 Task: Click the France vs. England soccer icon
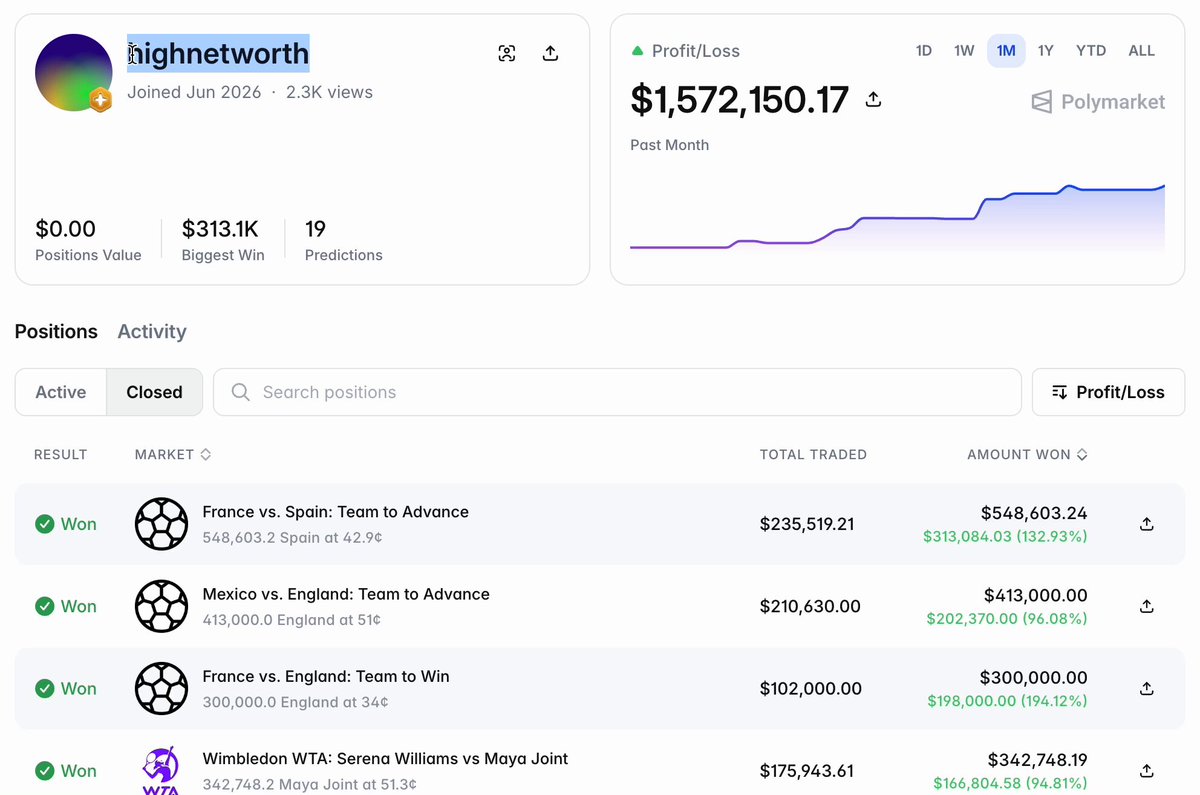point(161,688)
